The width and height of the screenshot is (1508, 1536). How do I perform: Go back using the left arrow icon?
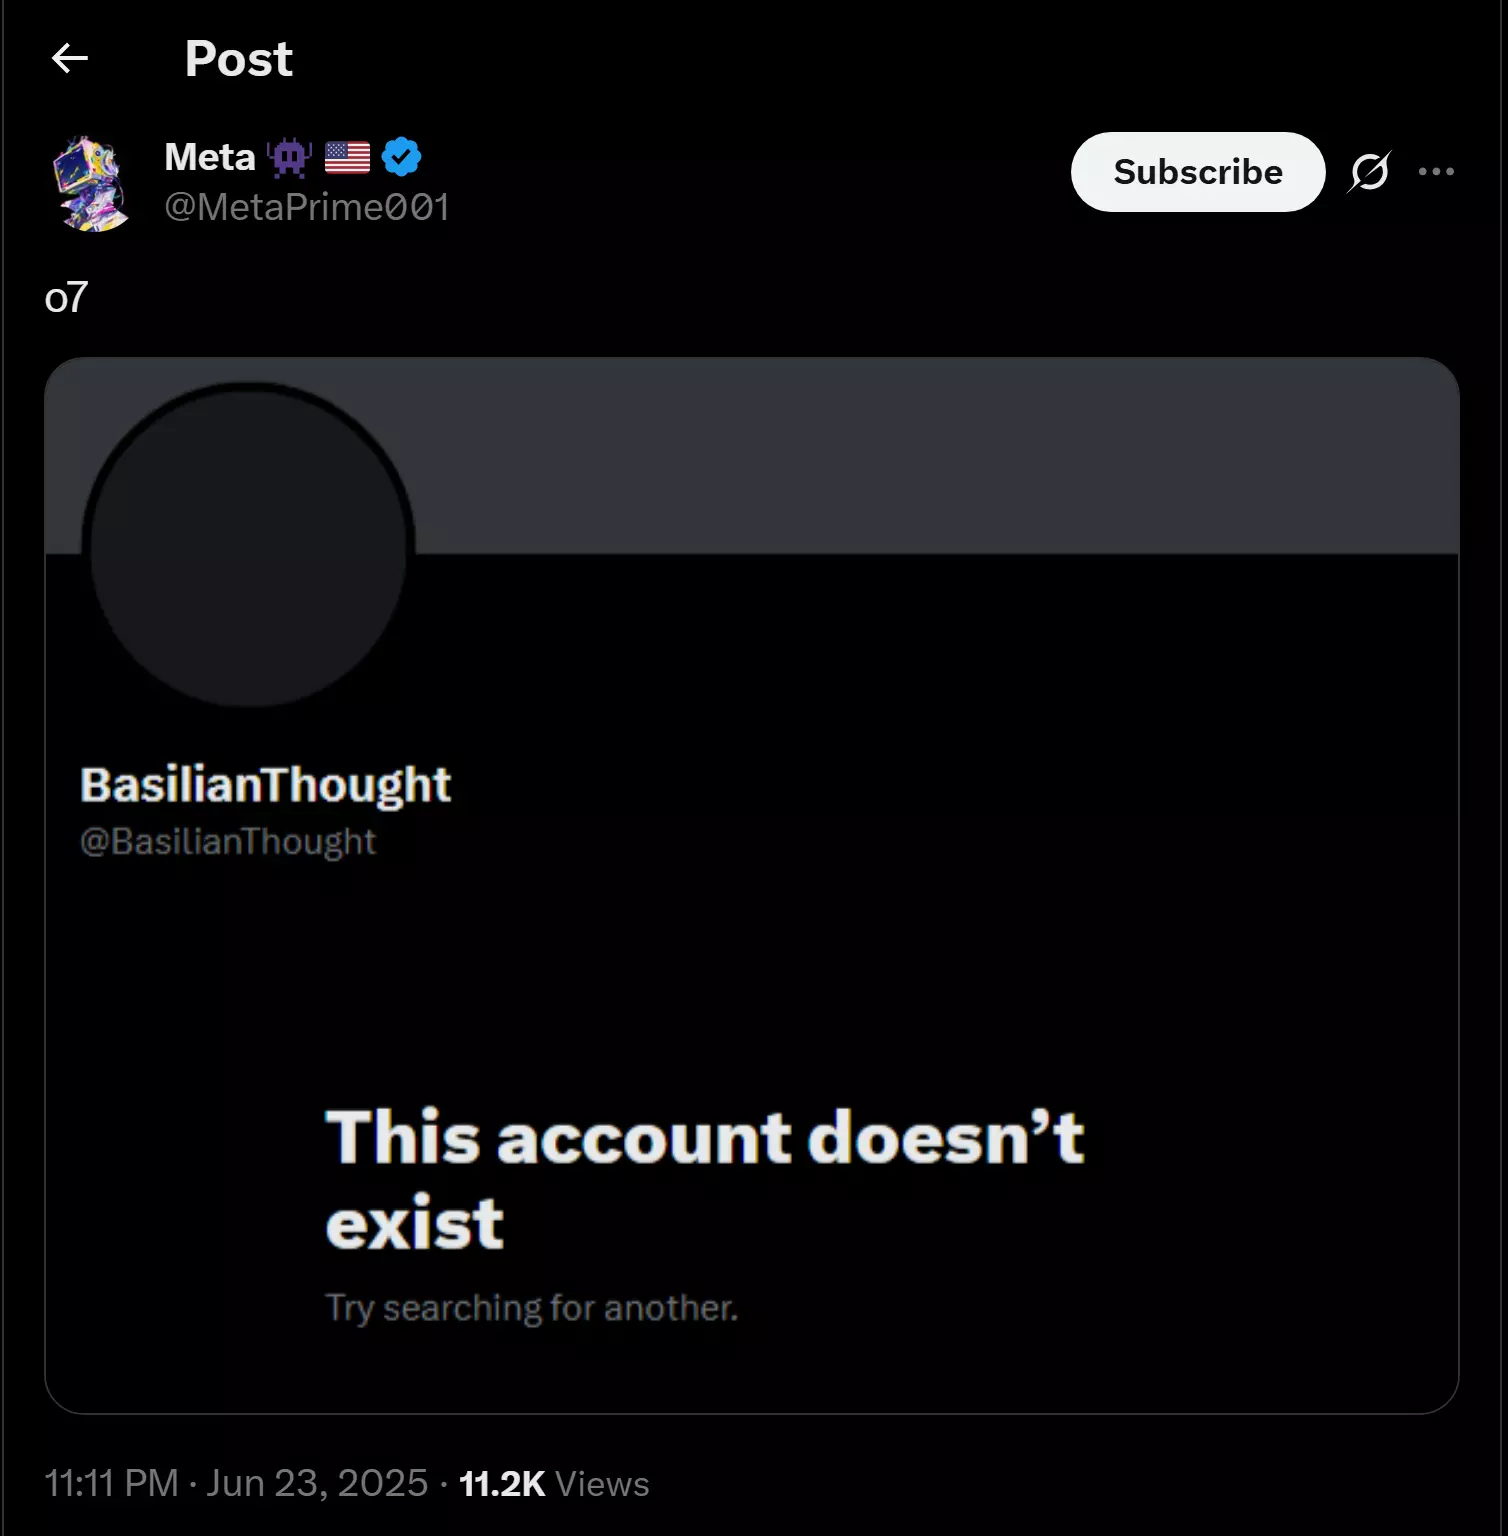click(x=70, y=59)
